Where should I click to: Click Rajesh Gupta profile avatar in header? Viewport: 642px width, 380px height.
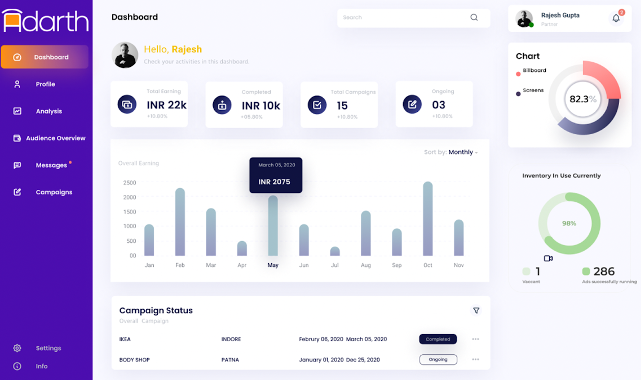pyautogui.click(x=524, y=19)
